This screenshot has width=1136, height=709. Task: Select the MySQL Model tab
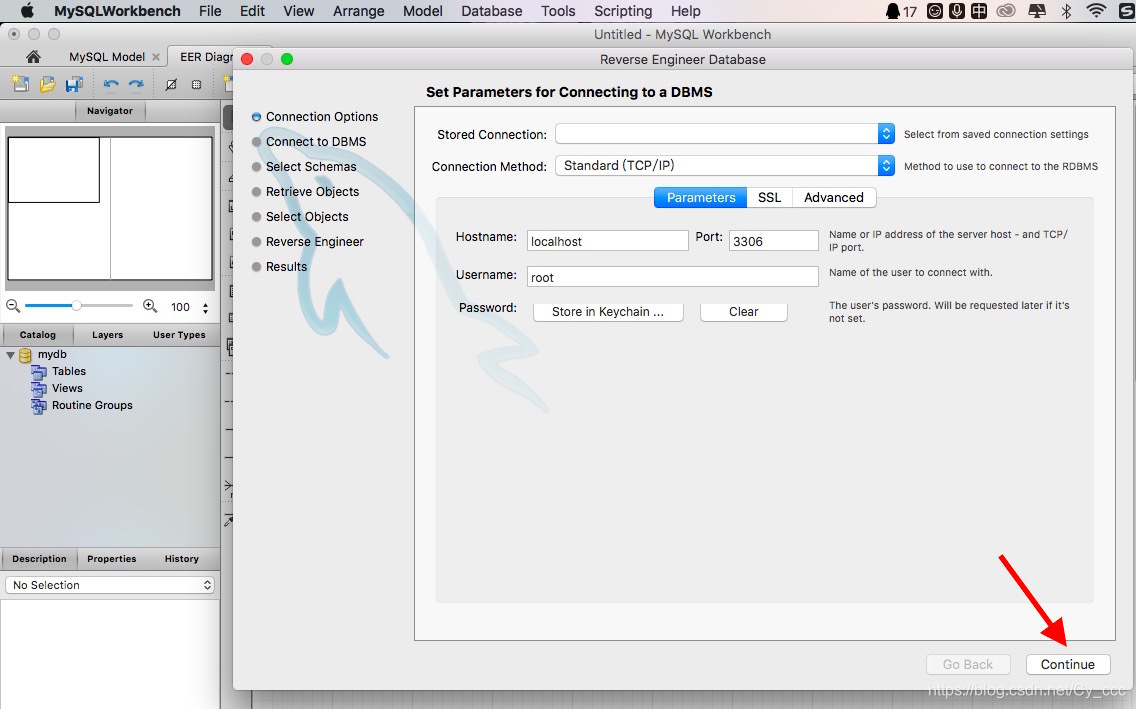click(107, 56)
